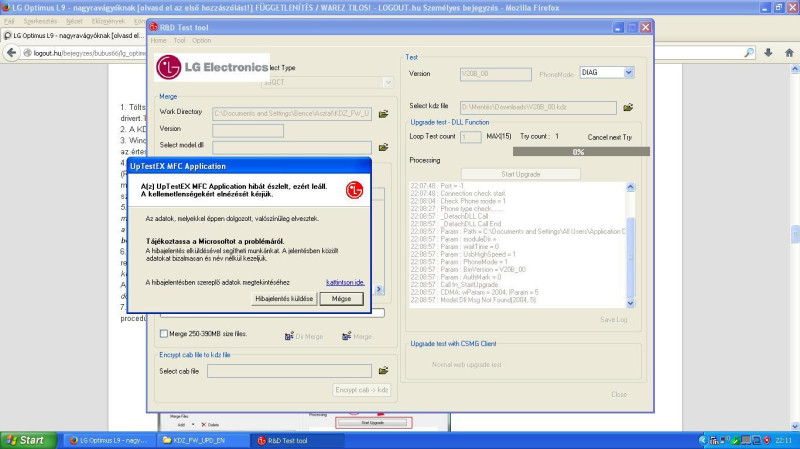Click the Select cab file input field
Viewport: 800px width, 449px height.
click(289, 371)
